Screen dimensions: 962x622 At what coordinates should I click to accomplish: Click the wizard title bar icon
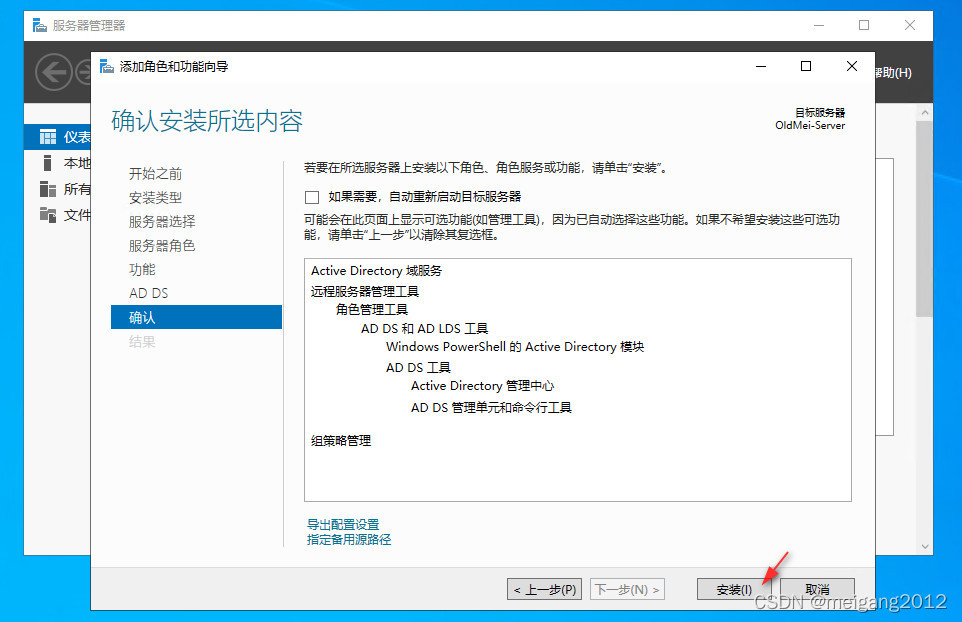[107, 66]
